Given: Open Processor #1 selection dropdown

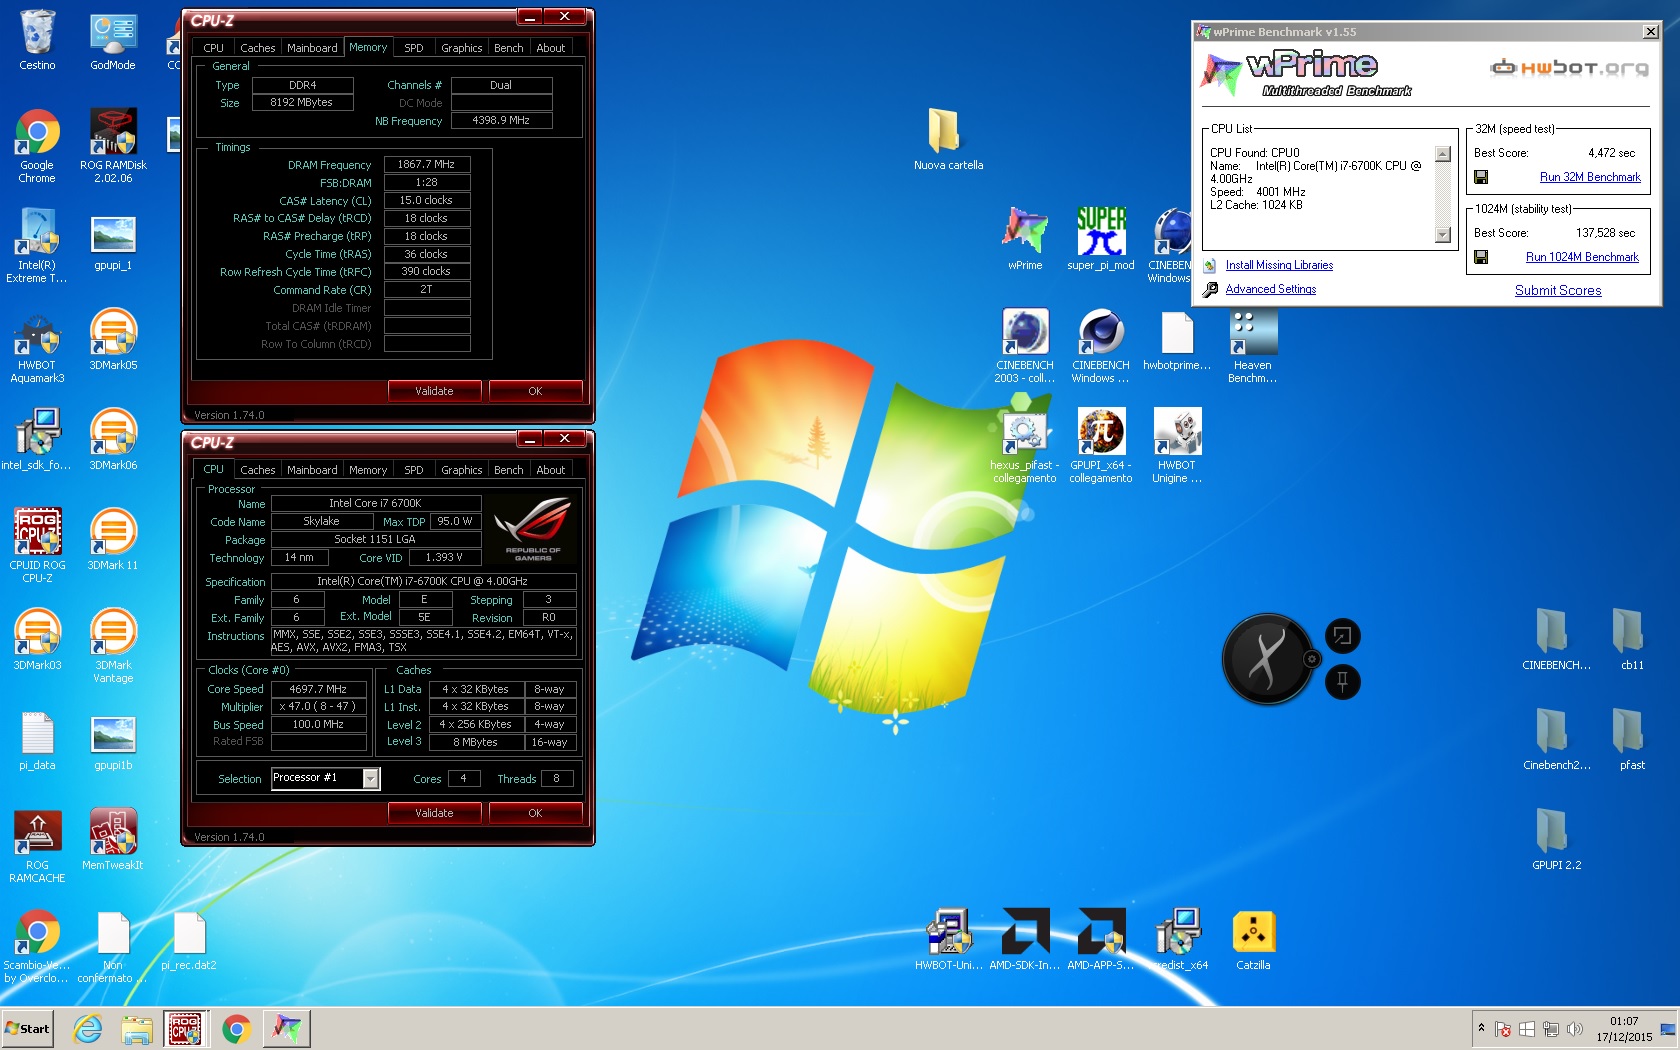Looking at the screenshot, I should (370, 779).
